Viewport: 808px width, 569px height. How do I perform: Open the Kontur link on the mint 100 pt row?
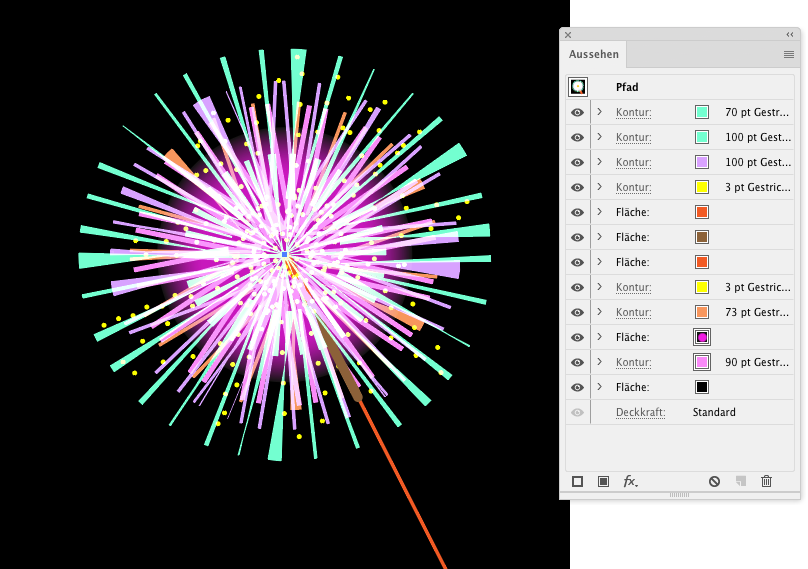[634, 138]
